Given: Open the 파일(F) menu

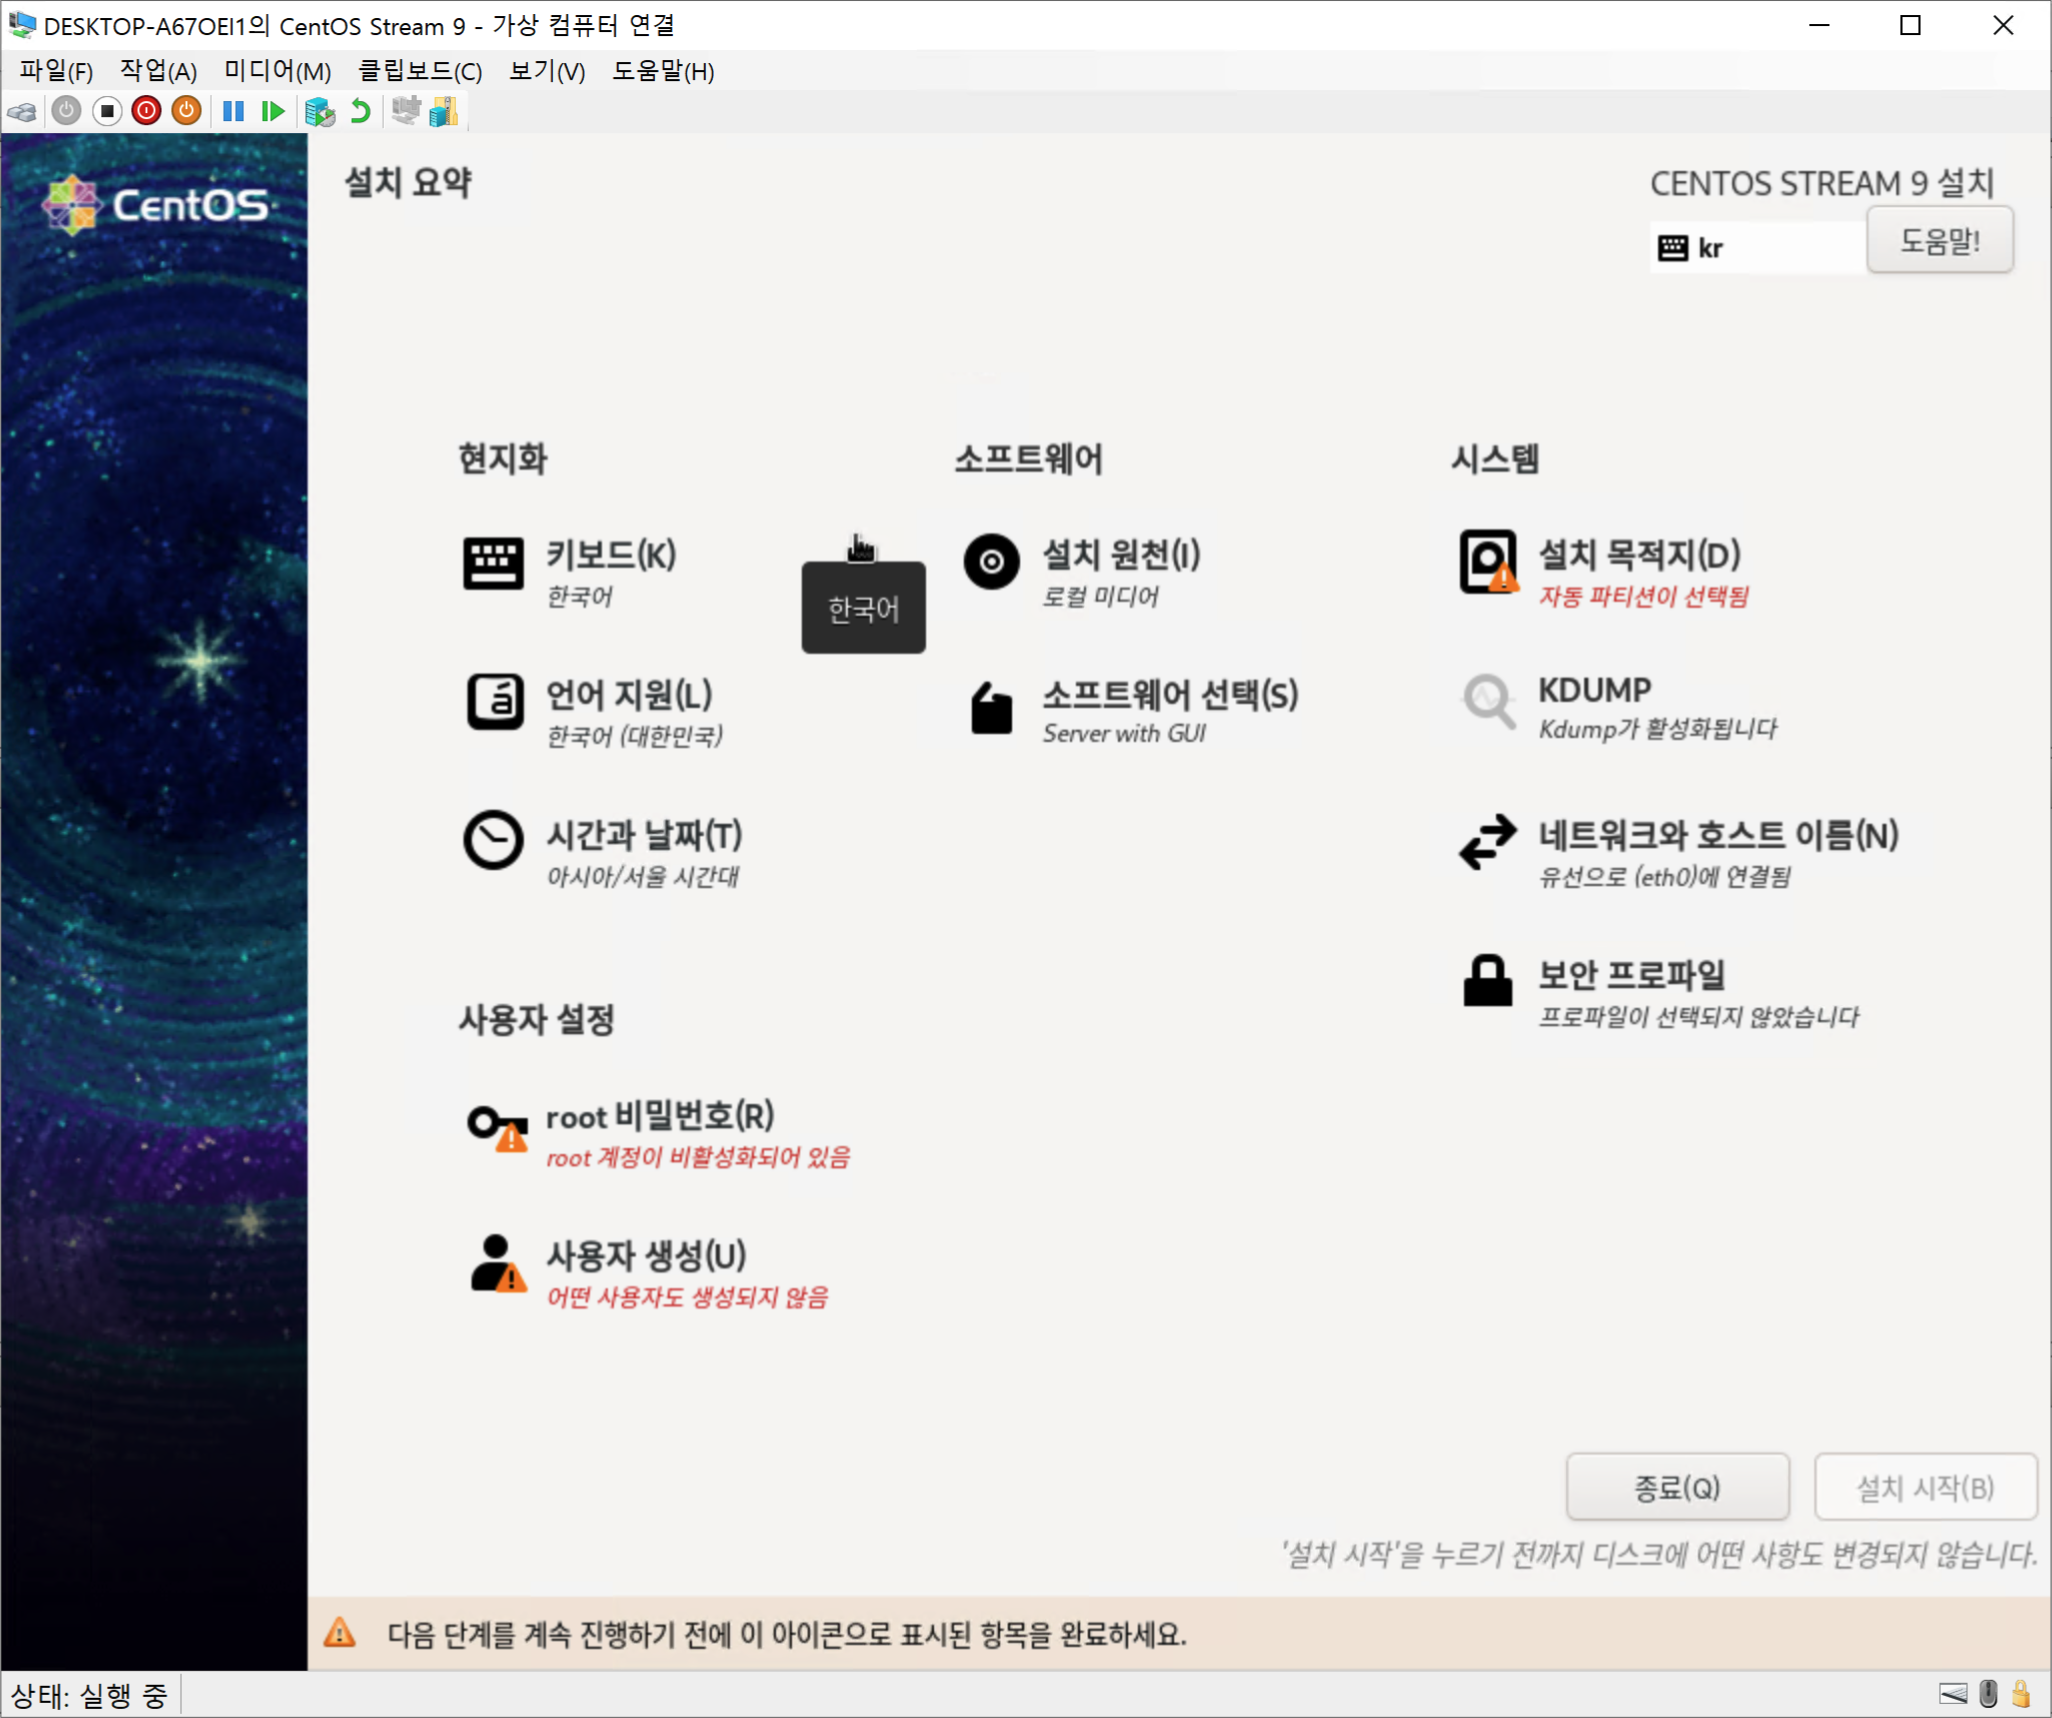Looking at the screenshot, I should point(56,71).
